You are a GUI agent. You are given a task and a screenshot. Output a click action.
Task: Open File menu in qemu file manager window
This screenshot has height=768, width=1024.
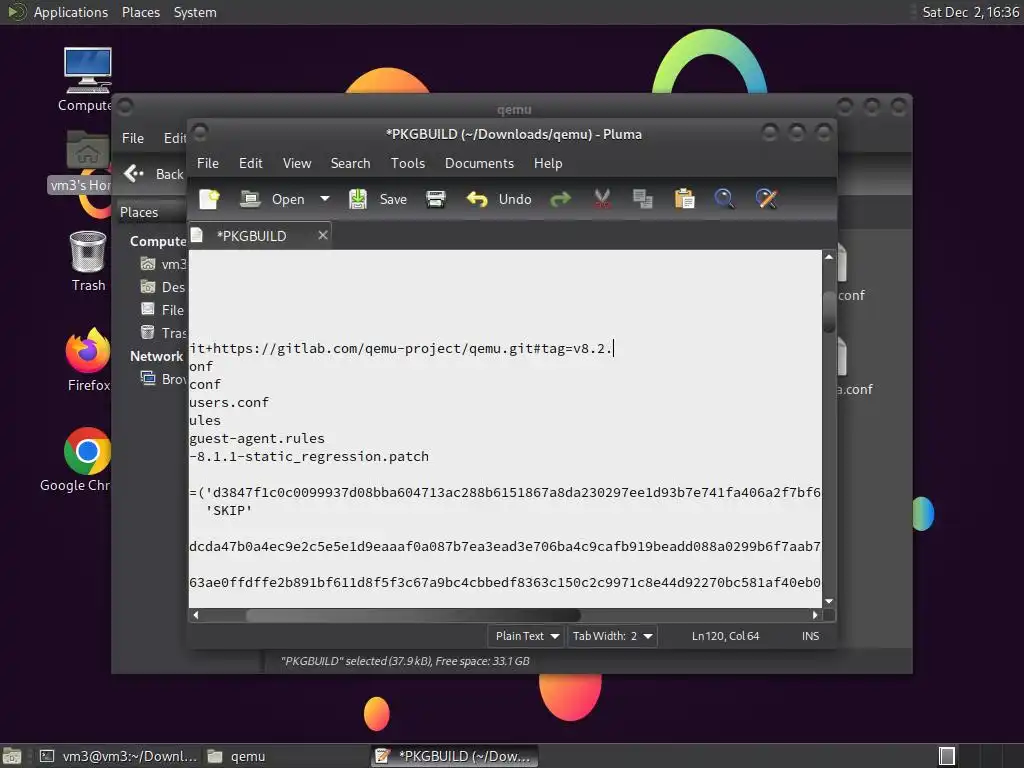pyautogui.click(x=133, y=138)
